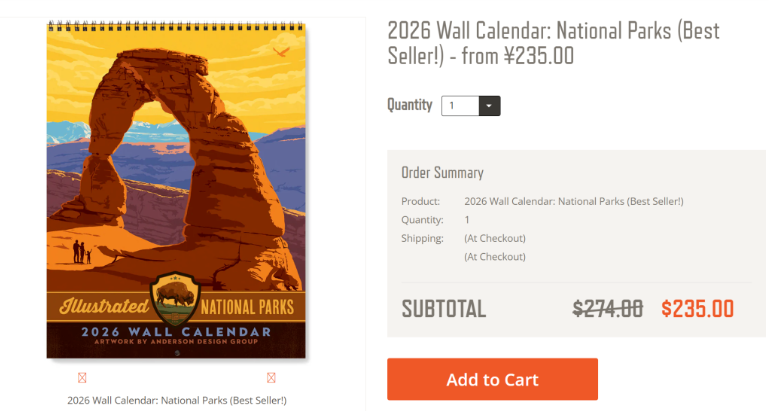
Task: Click the product title heading from ¥235.00
Action: pos(552,43)
